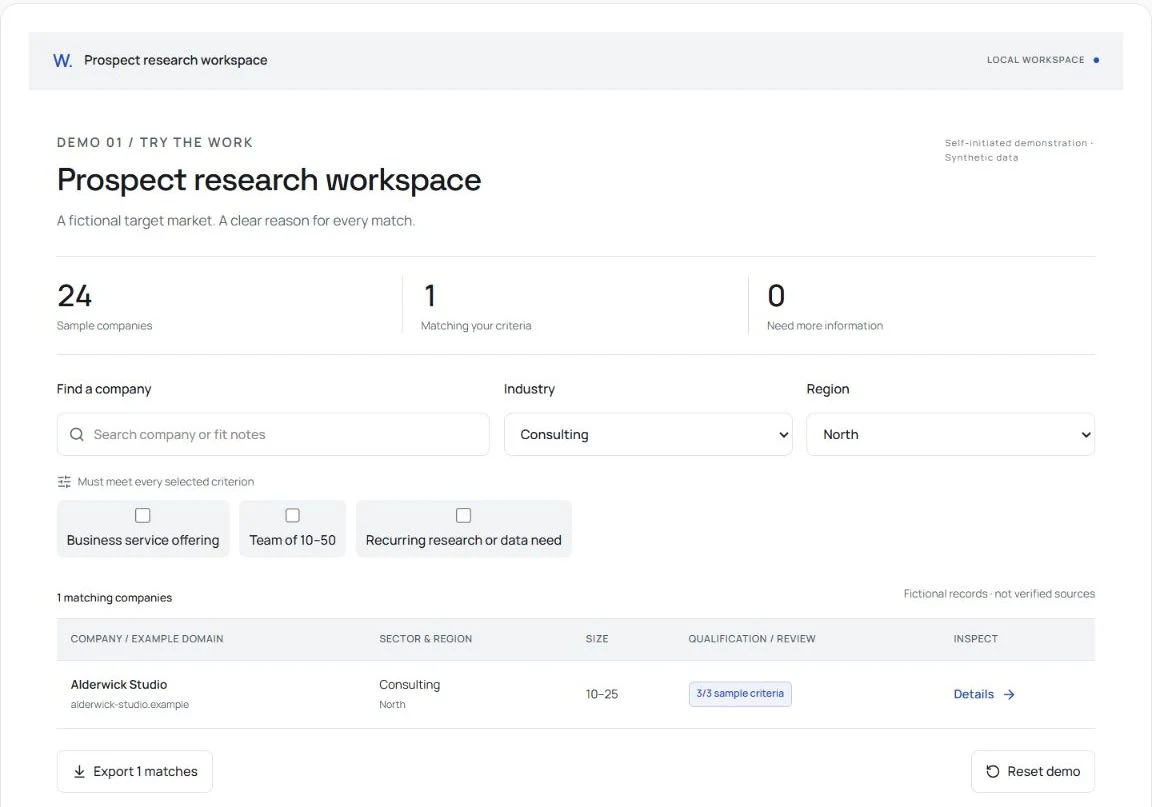Export 1 matches
This screenshot has height=807, width=1152.
[x=134, y=772]
